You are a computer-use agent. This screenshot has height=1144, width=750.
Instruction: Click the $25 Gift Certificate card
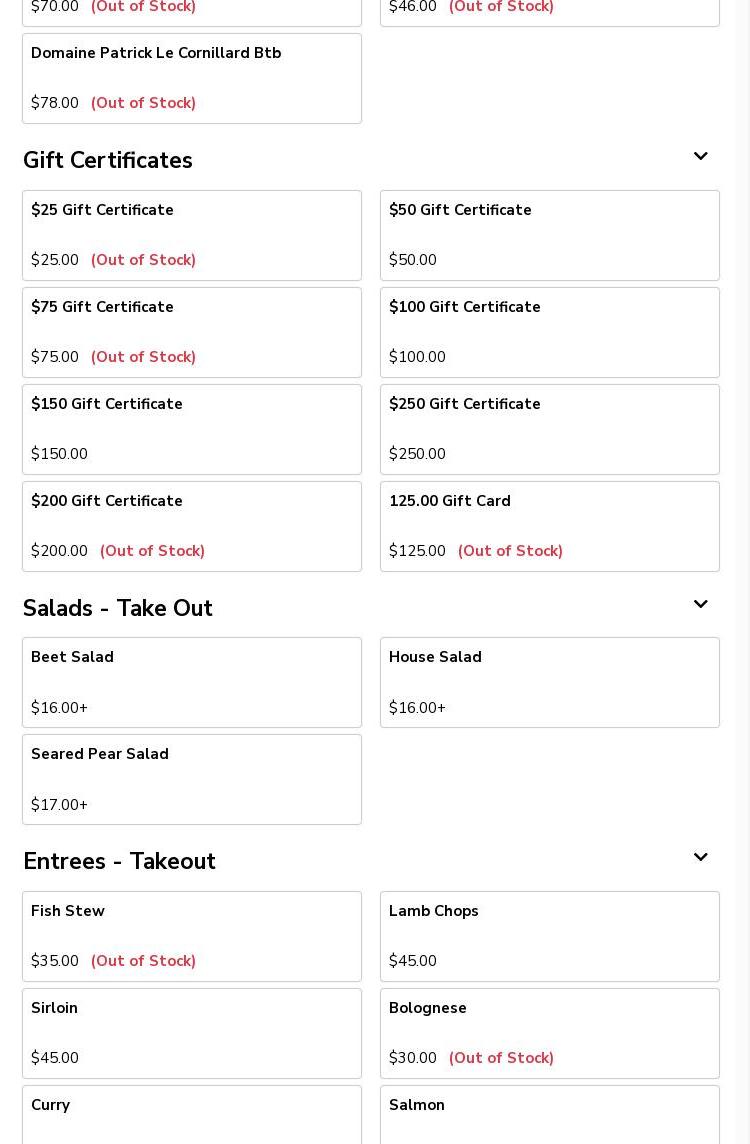coord(191,235)
